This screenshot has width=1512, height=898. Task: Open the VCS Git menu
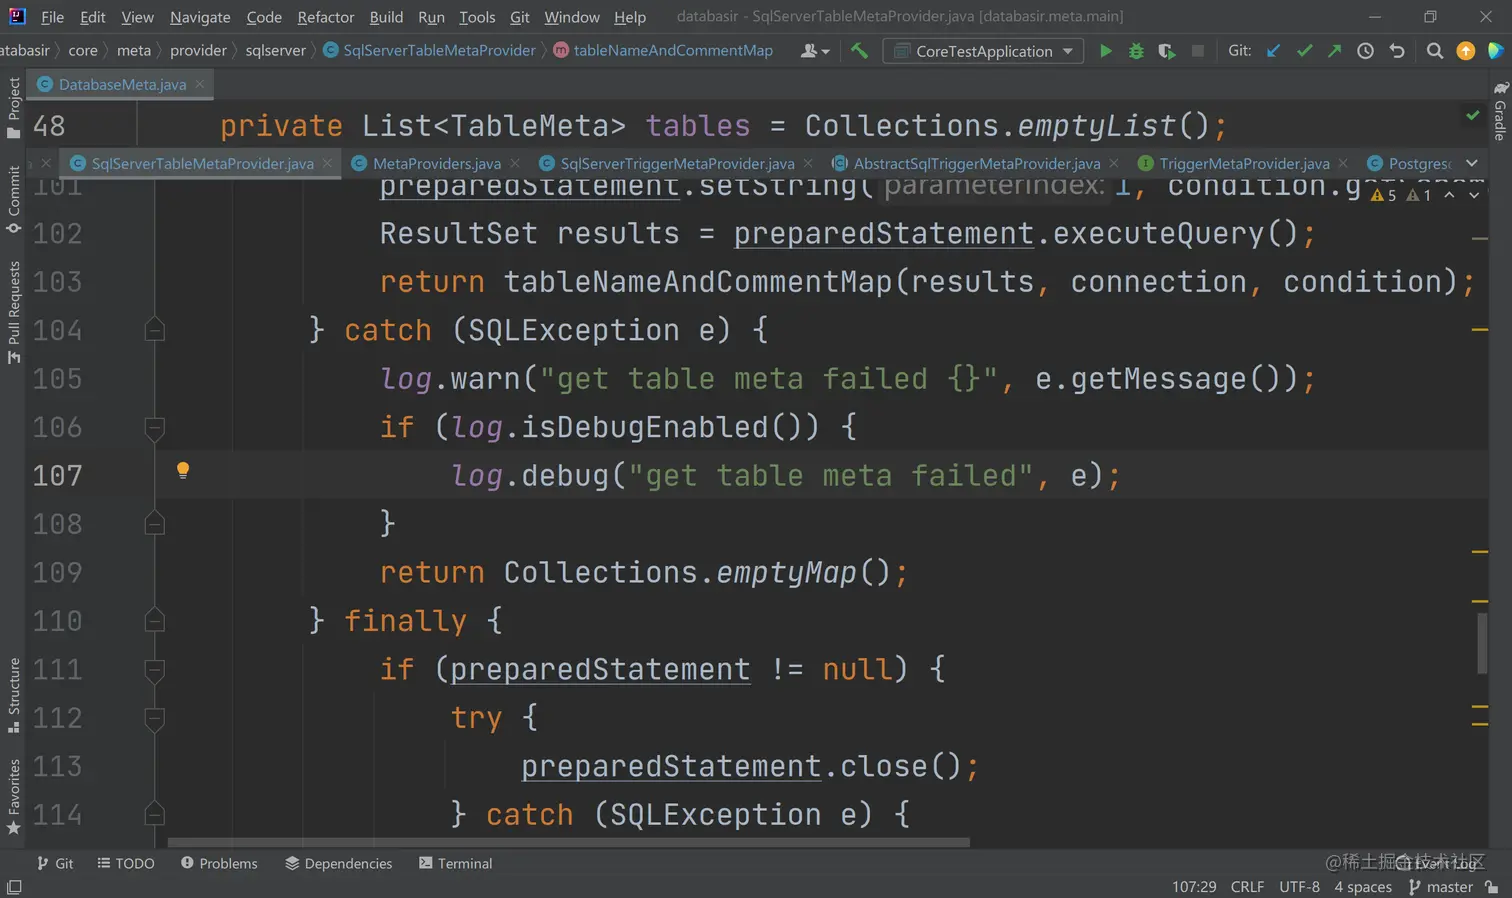click(520, 17)
